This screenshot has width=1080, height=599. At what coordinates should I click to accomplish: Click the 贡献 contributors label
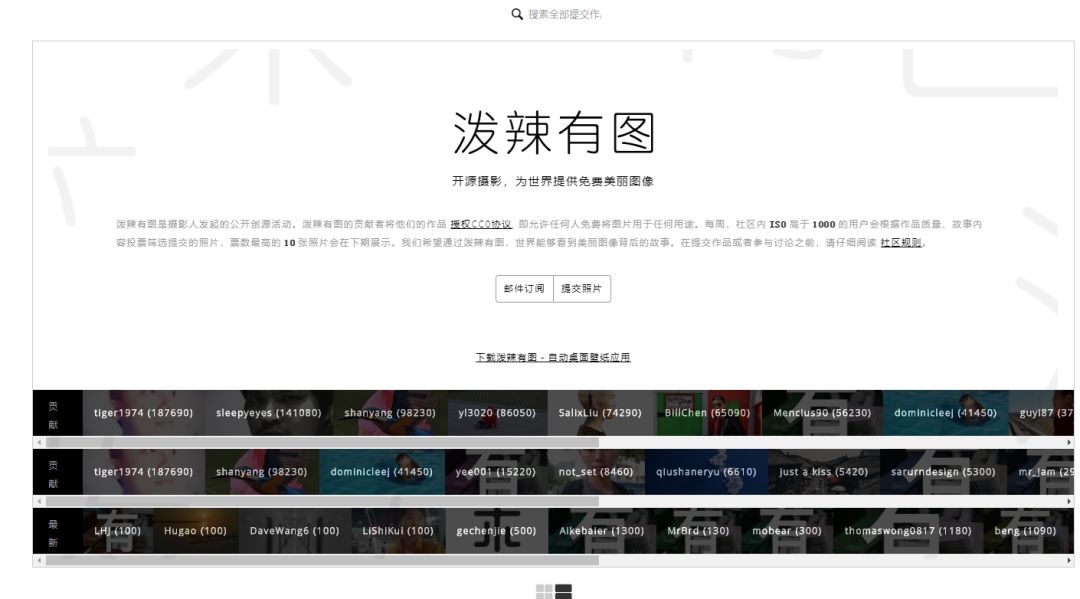(x=55, y=411)
